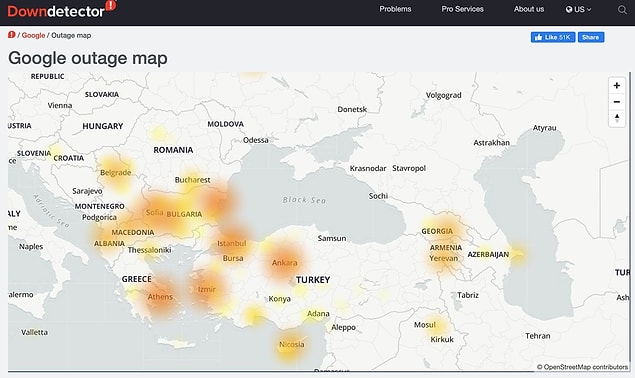Click the Samsun city label
This screenshot has width=635, height=378.
[332, 238]
